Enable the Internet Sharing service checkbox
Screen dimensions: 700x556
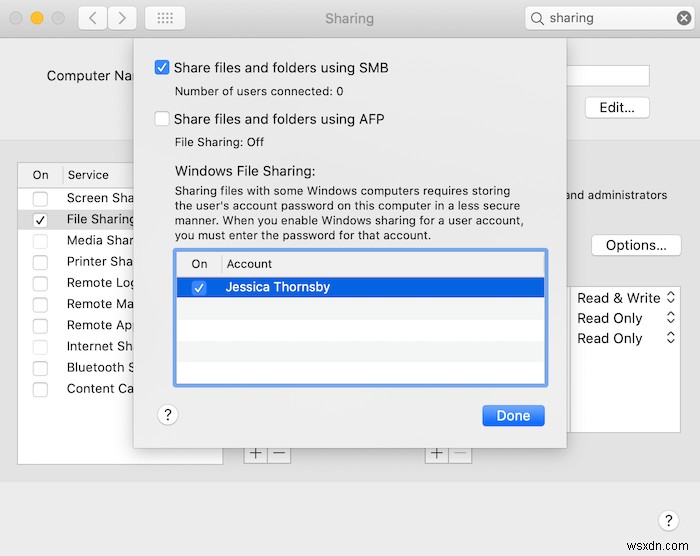[x=40, y=347]
